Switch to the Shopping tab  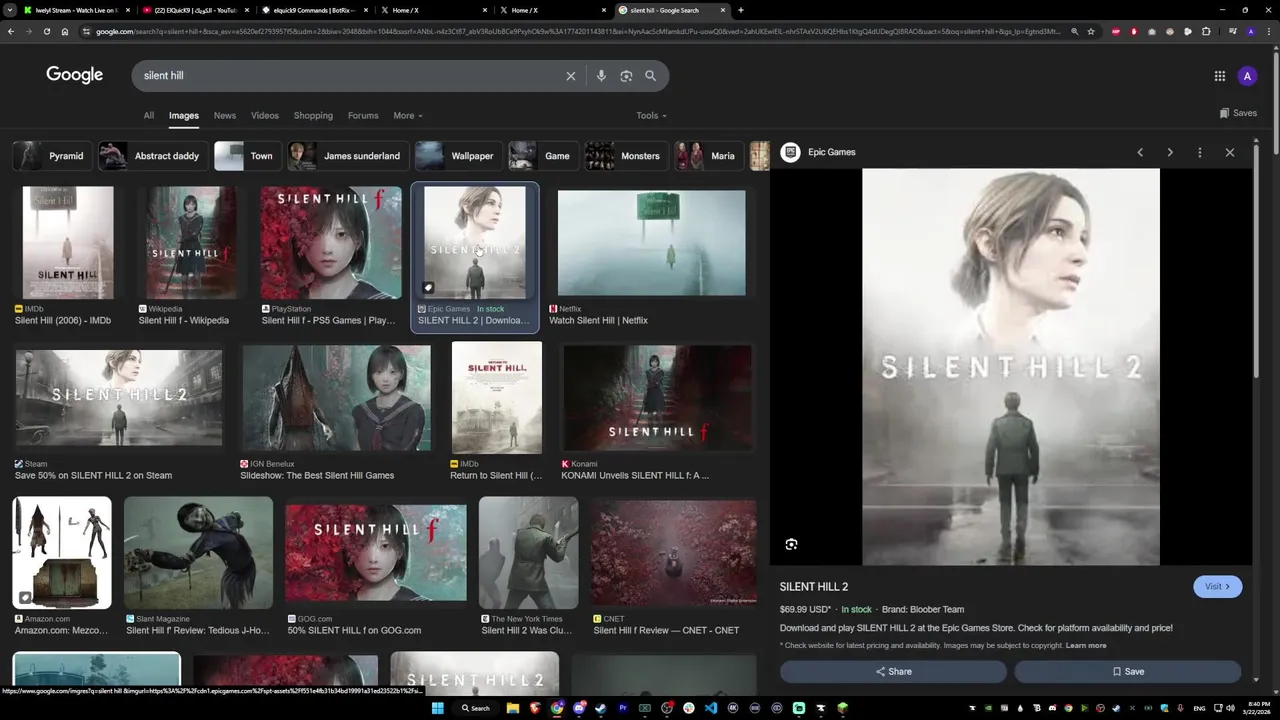[313, 116]
